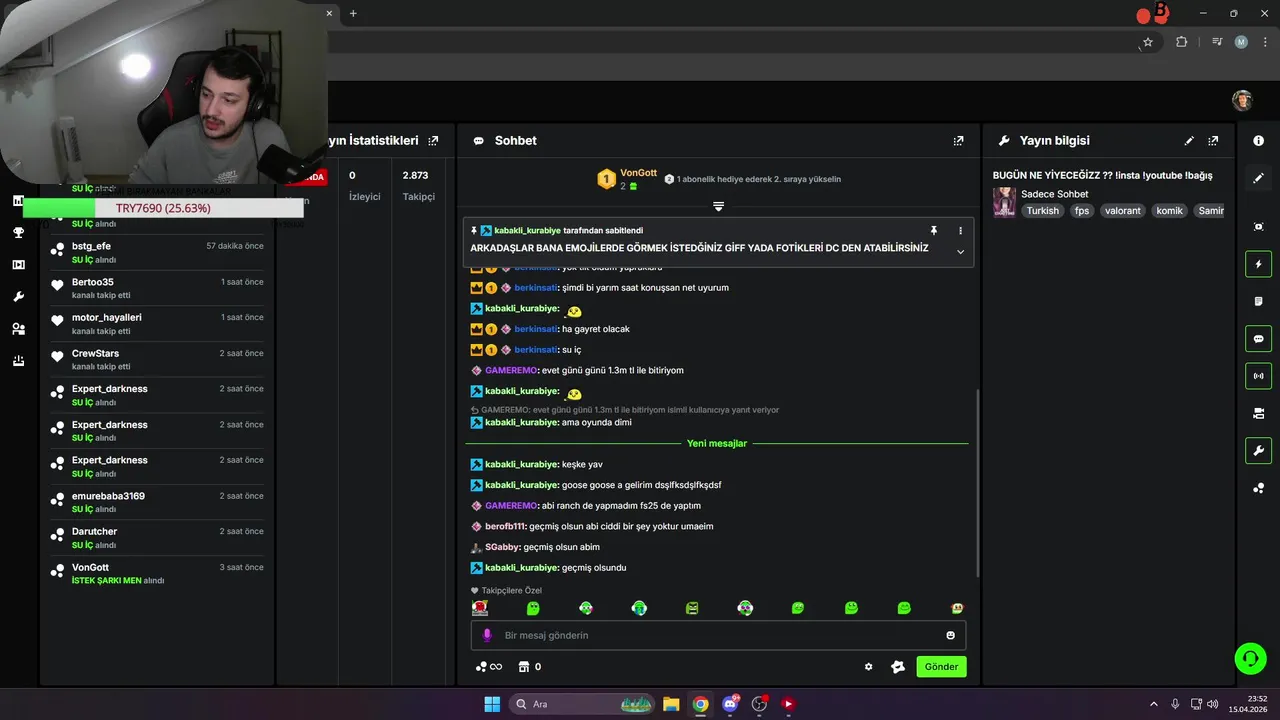The height and width of the screenshot is (720, 1280).
Task: Click VonGott's İSTEK ŞARKI MEN activity entry
Action: [x=157, y=573]
